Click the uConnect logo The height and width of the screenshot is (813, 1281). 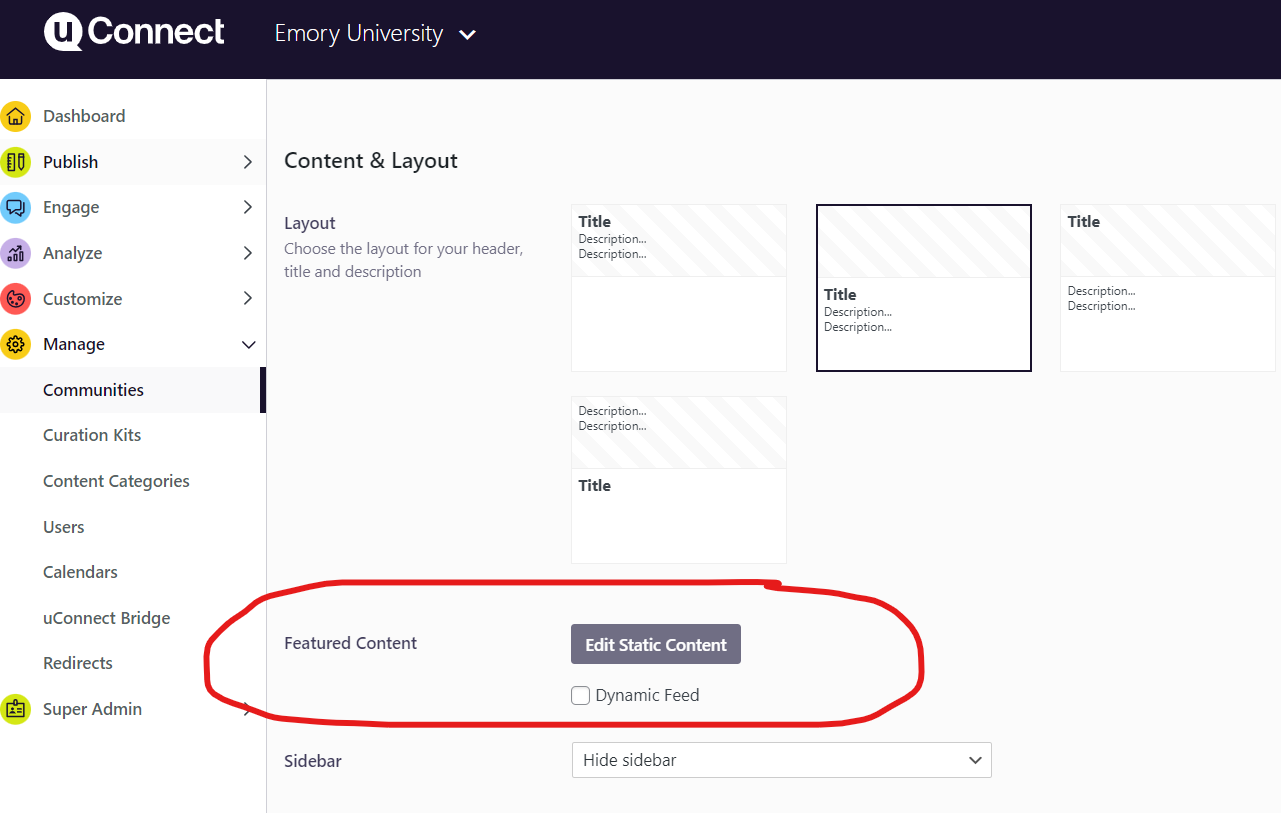coord(134,32)
